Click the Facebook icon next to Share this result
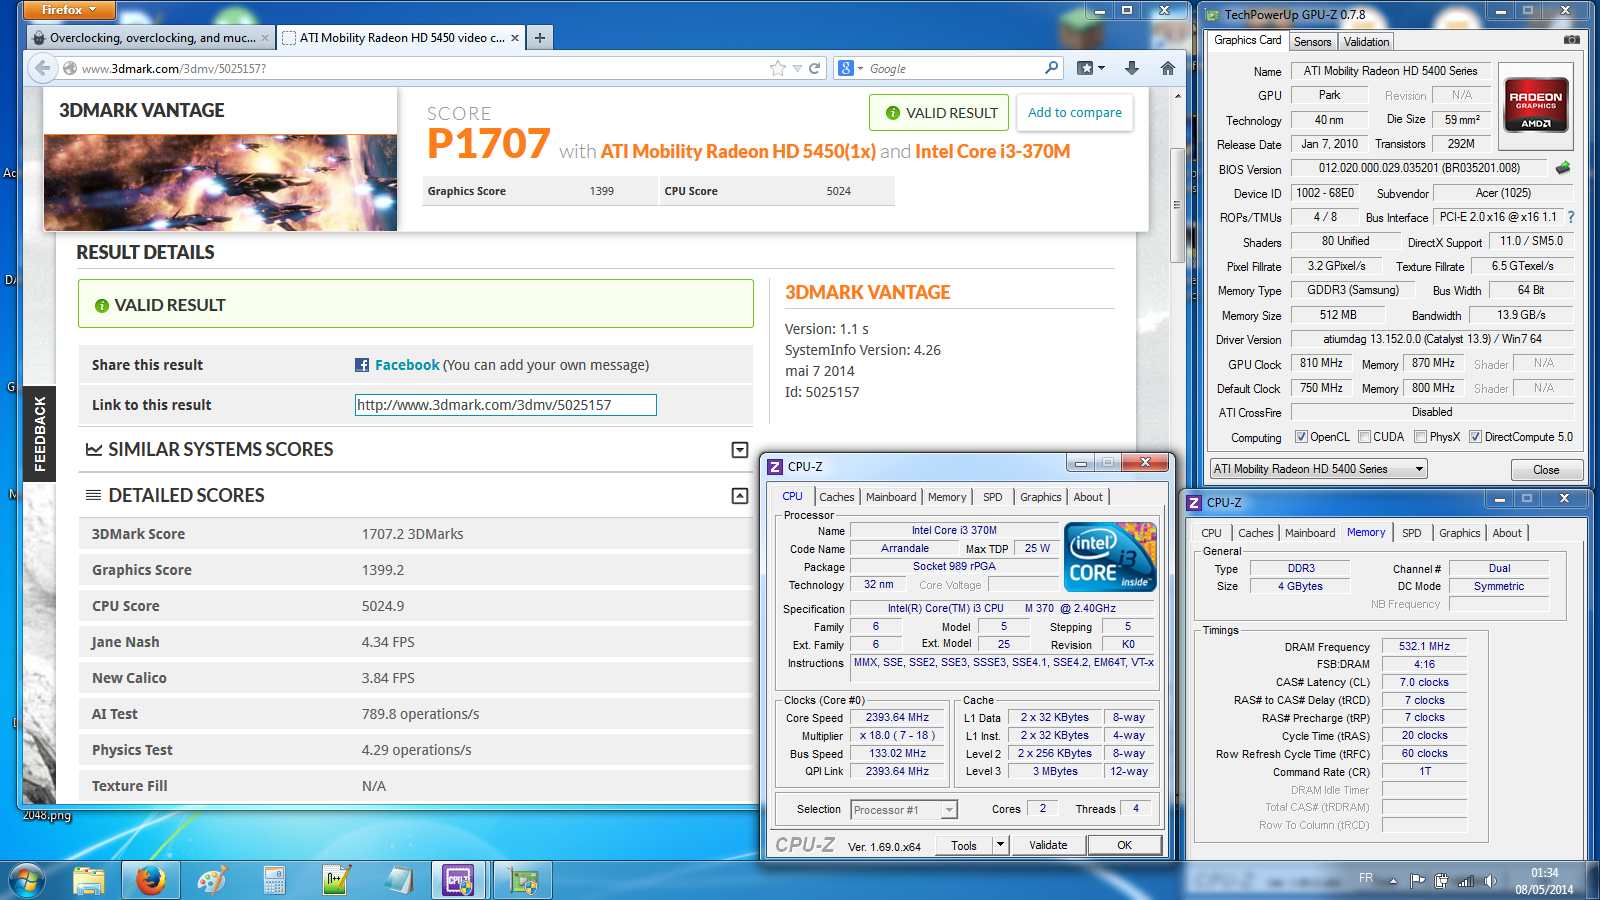This screenshot has width=1600, height=900. [x=362, y=365]
